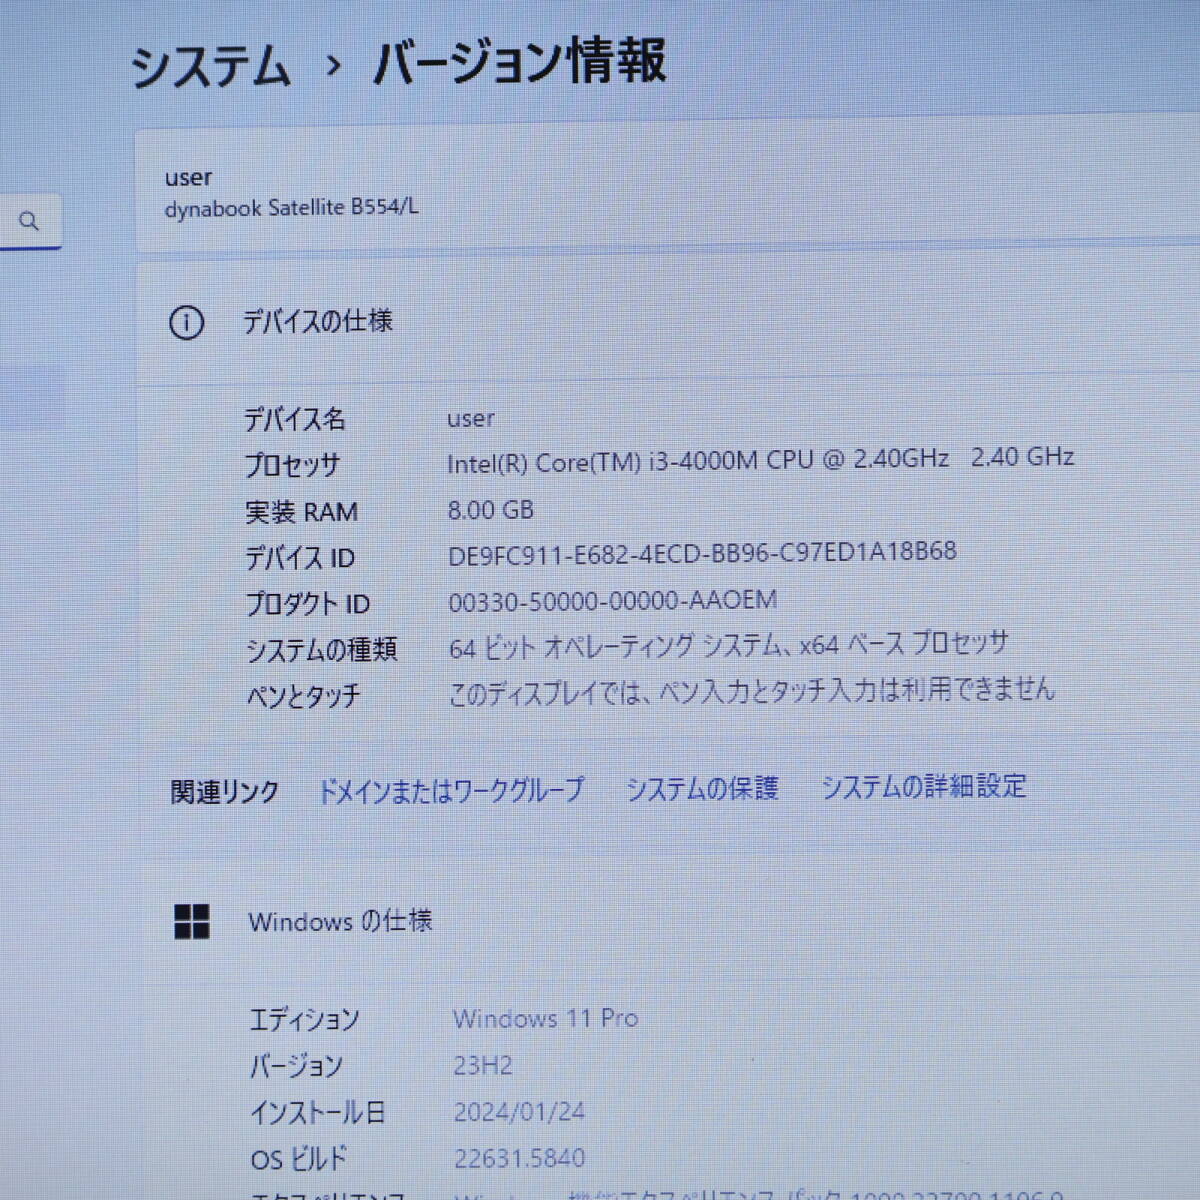Click the info icon beside デバイスの仕様

click(187, 323)
